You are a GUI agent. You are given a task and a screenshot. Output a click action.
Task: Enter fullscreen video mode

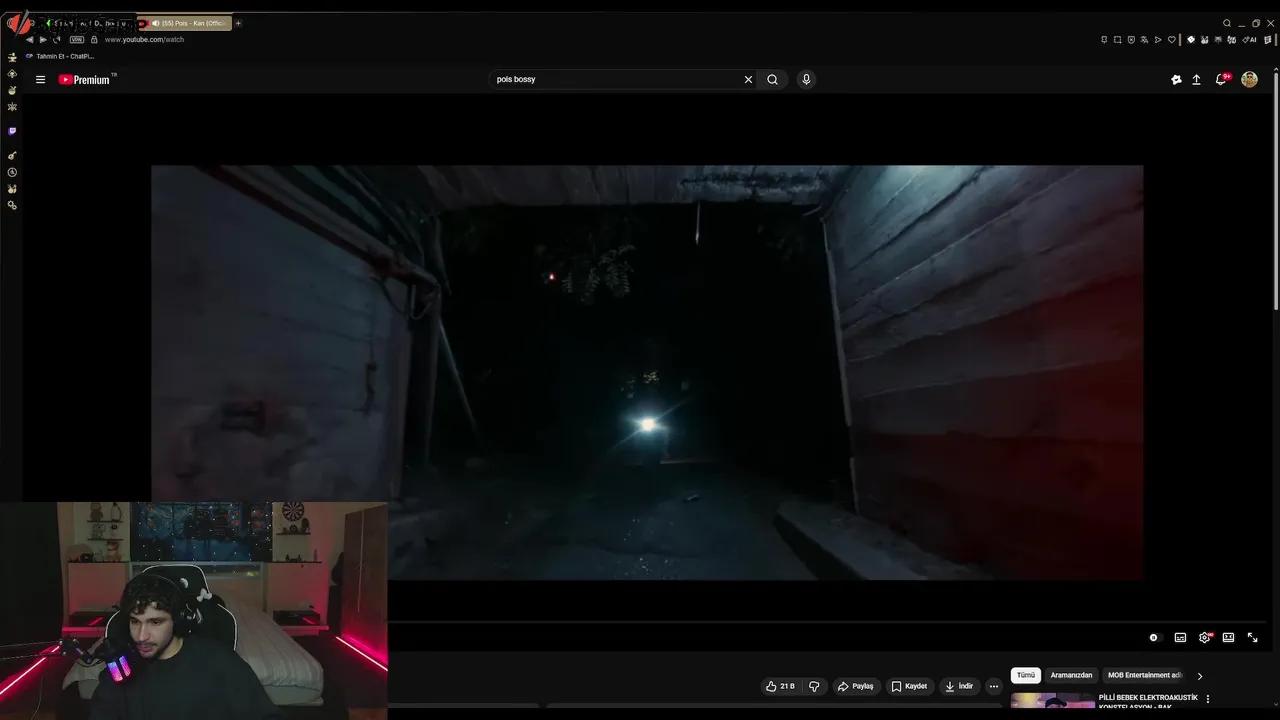point(1252,637)
